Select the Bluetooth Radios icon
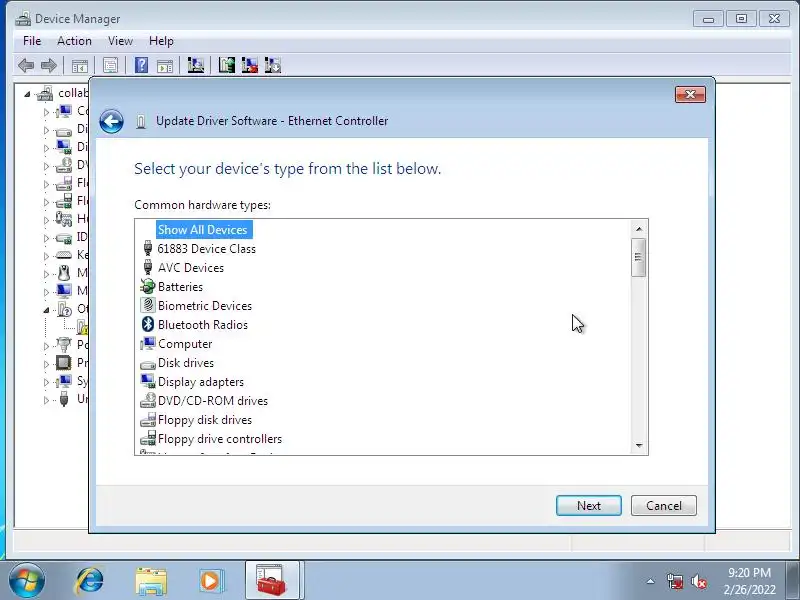 click(147, 324)
